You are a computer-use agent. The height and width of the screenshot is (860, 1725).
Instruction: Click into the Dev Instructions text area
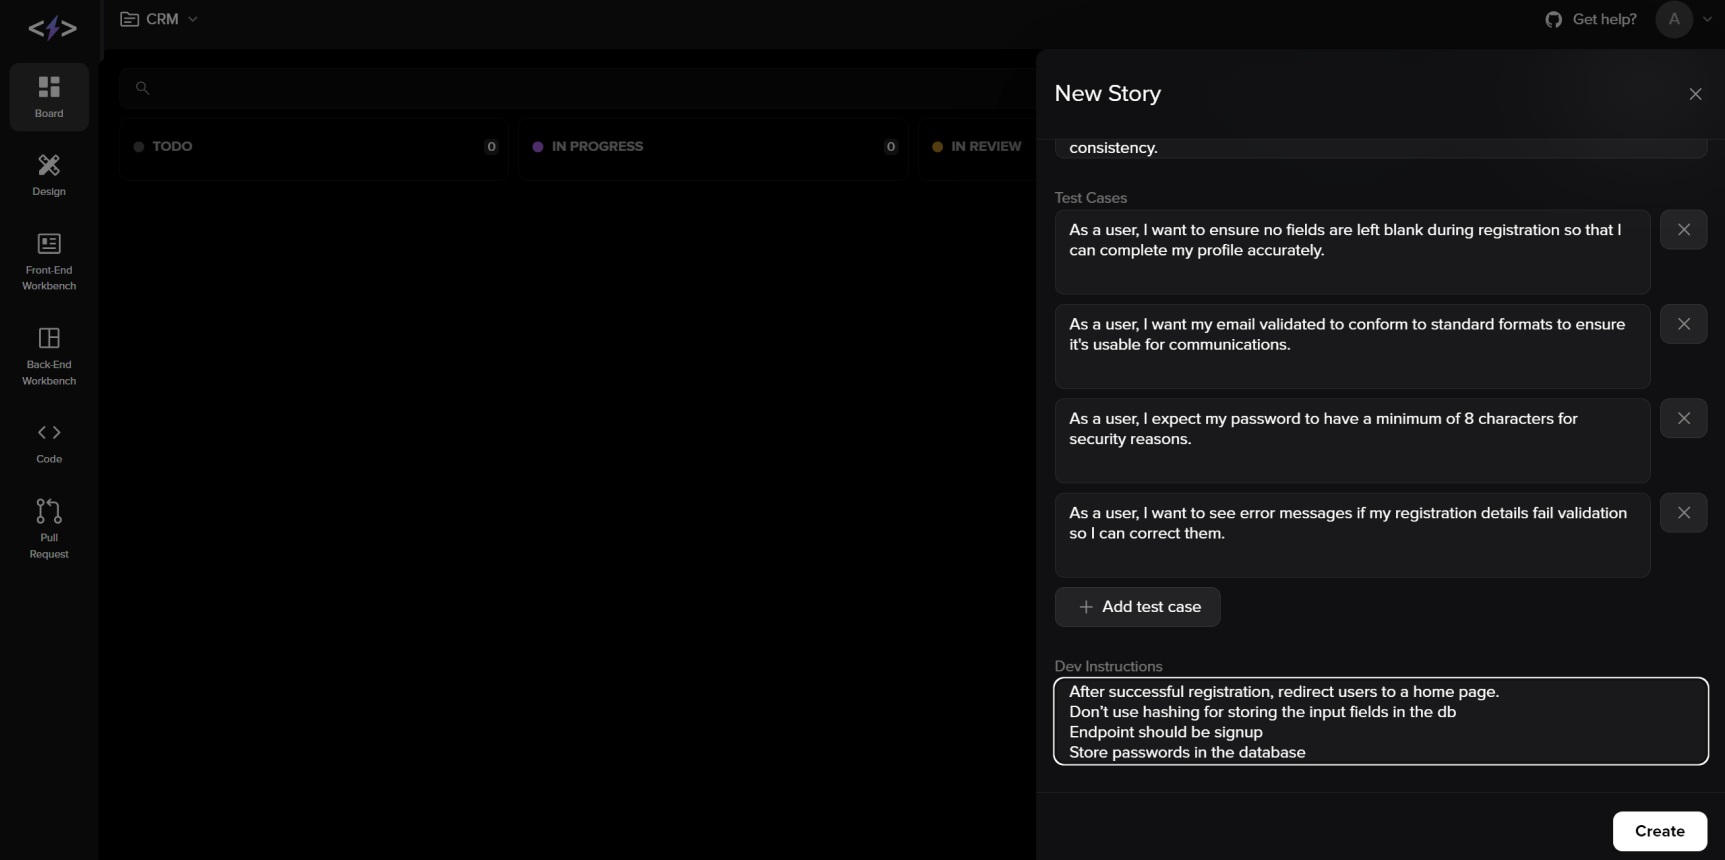(1380, 721)
